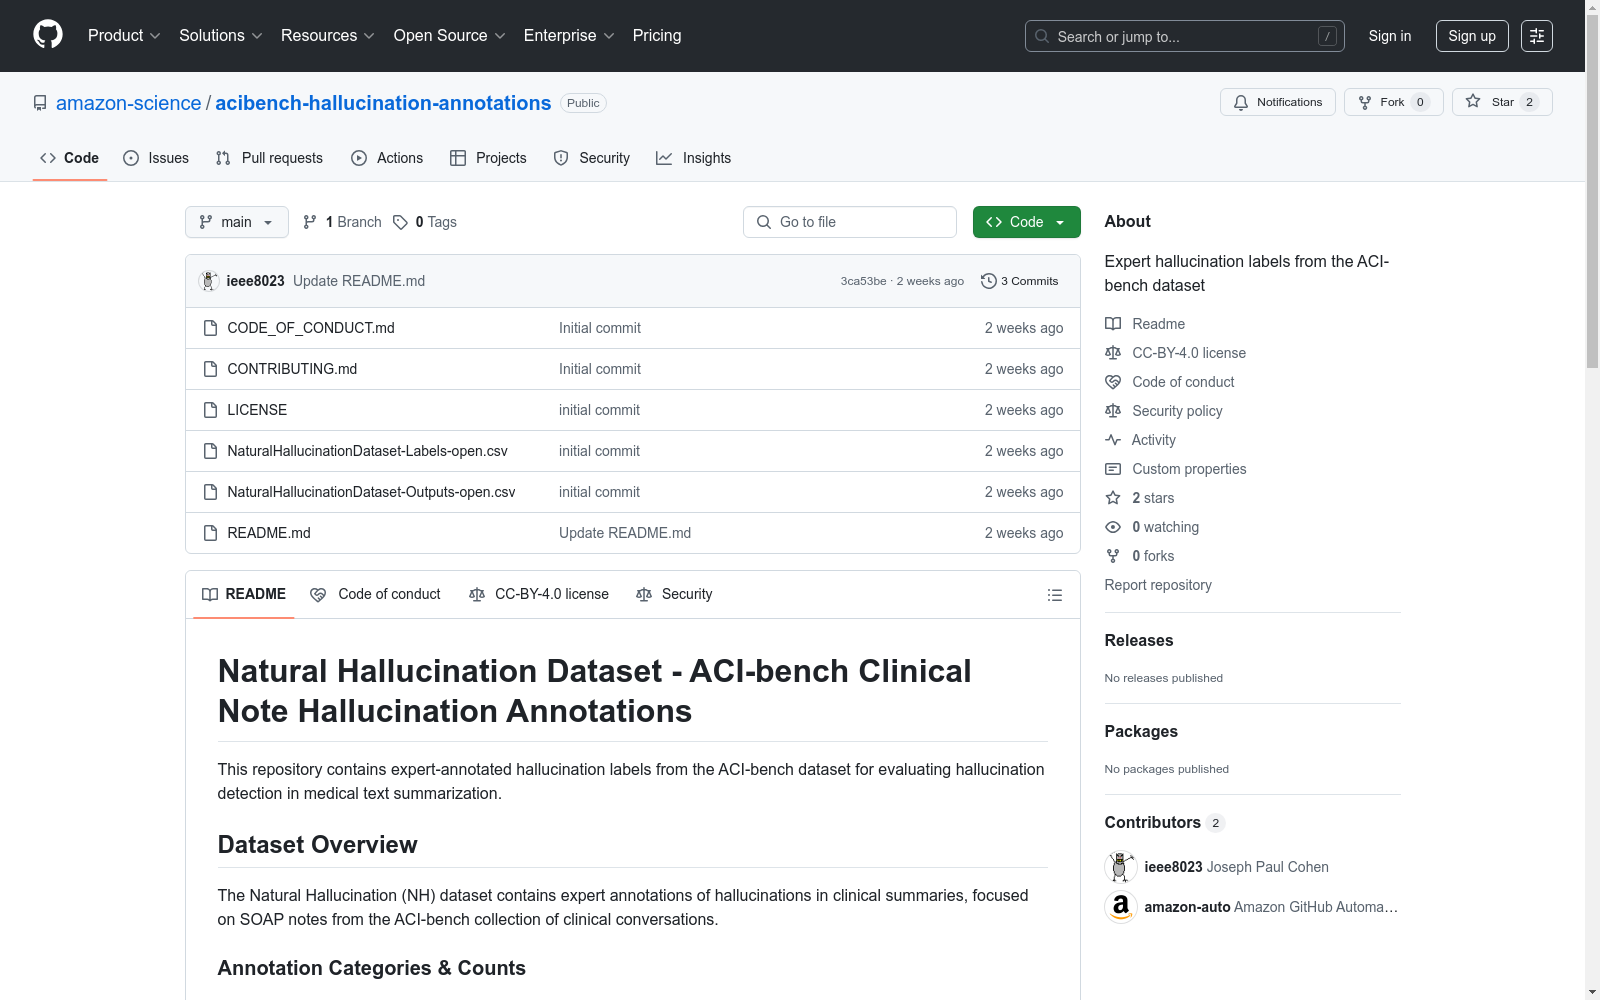Switch to the Pull requests tab
This screenshot has height=1000, width=1600.
[269, 158]
